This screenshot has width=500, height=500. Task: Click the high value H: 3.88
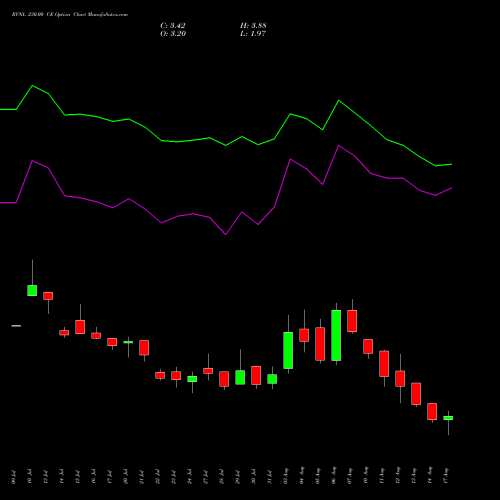tap(253, 26)
